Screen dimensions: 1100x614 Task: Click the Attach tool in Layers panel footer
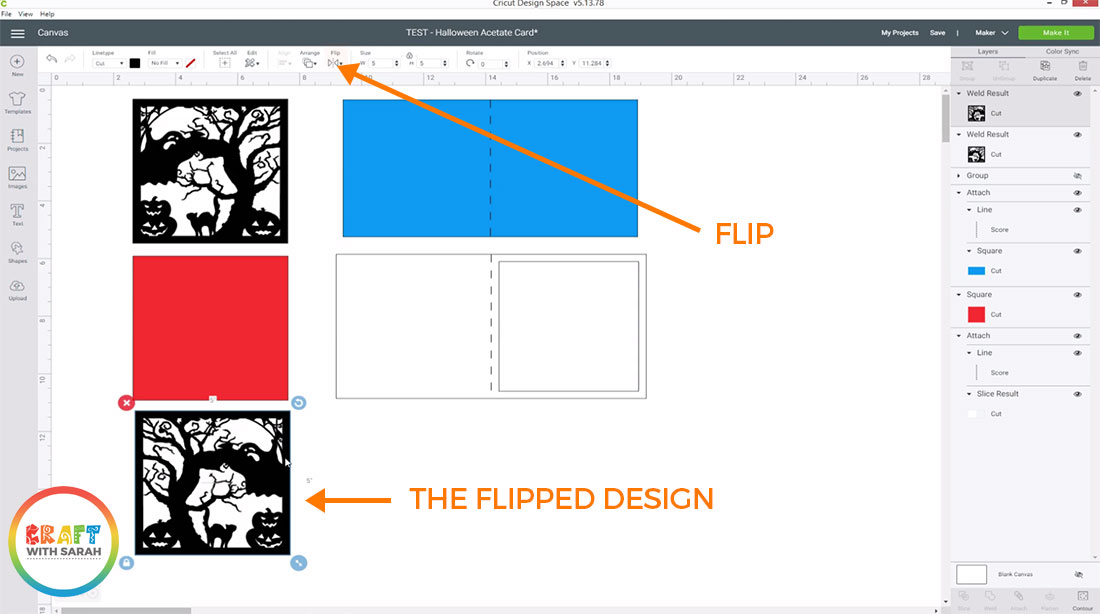pyautogui.click(x=1019, y=599)
